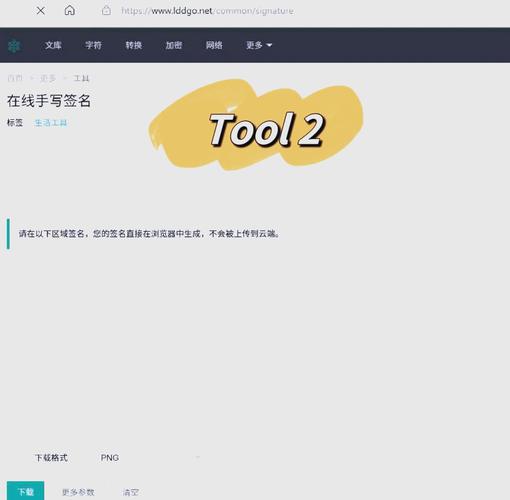The height and width of the screenshot is (500, 510).
Task: Go to the first breadcrumb link
Action: click(15, 78)
